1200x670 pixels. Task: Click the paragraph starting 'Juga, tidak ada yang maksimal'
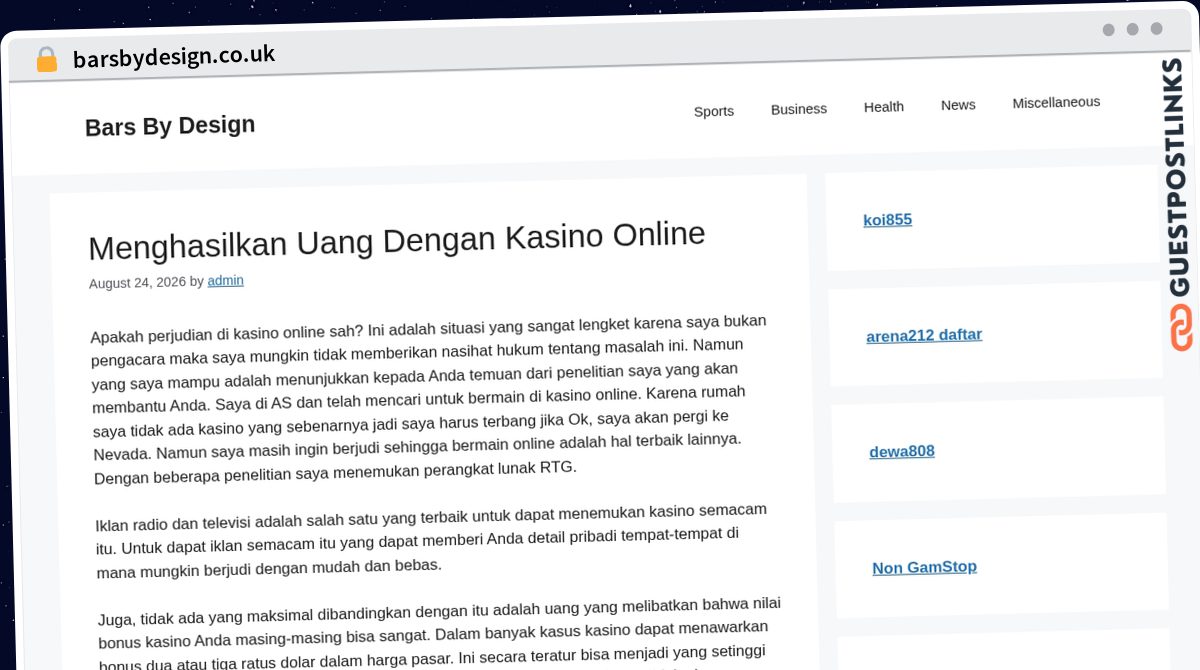[x=440, y=632]
